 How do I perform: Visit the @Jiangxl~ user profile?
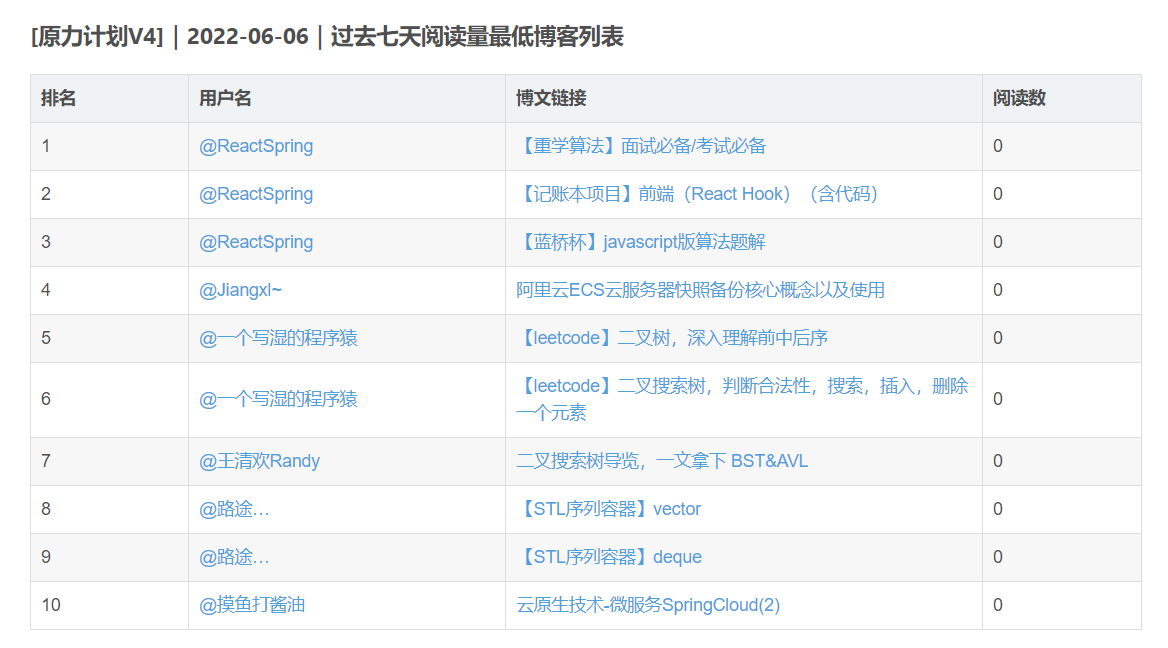241,290
